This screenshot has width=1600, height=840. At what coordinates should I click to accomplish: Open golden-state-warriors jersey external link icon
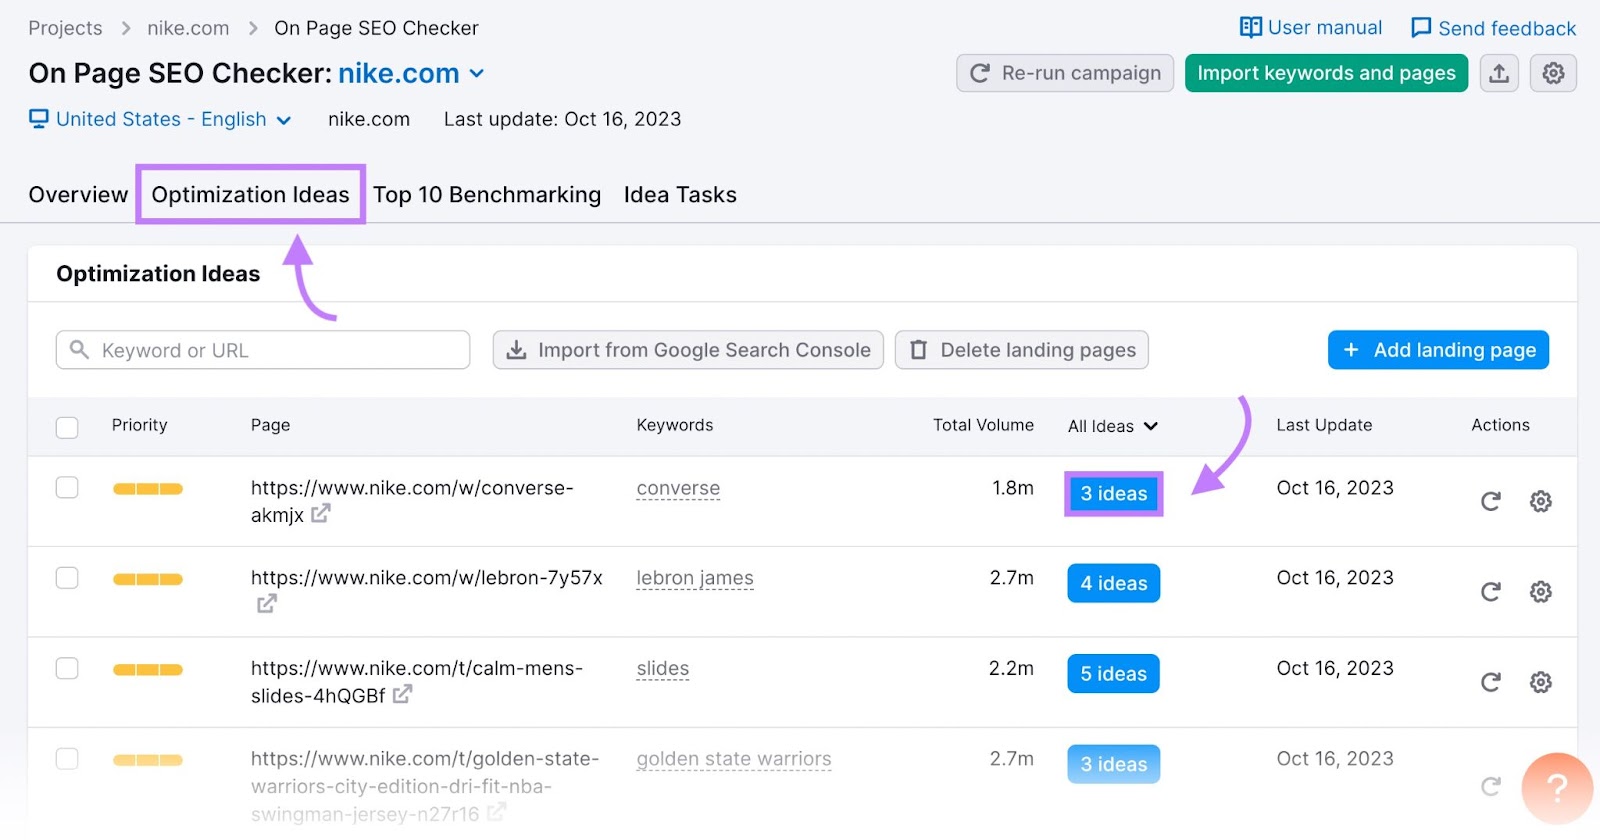click(496, 813)
